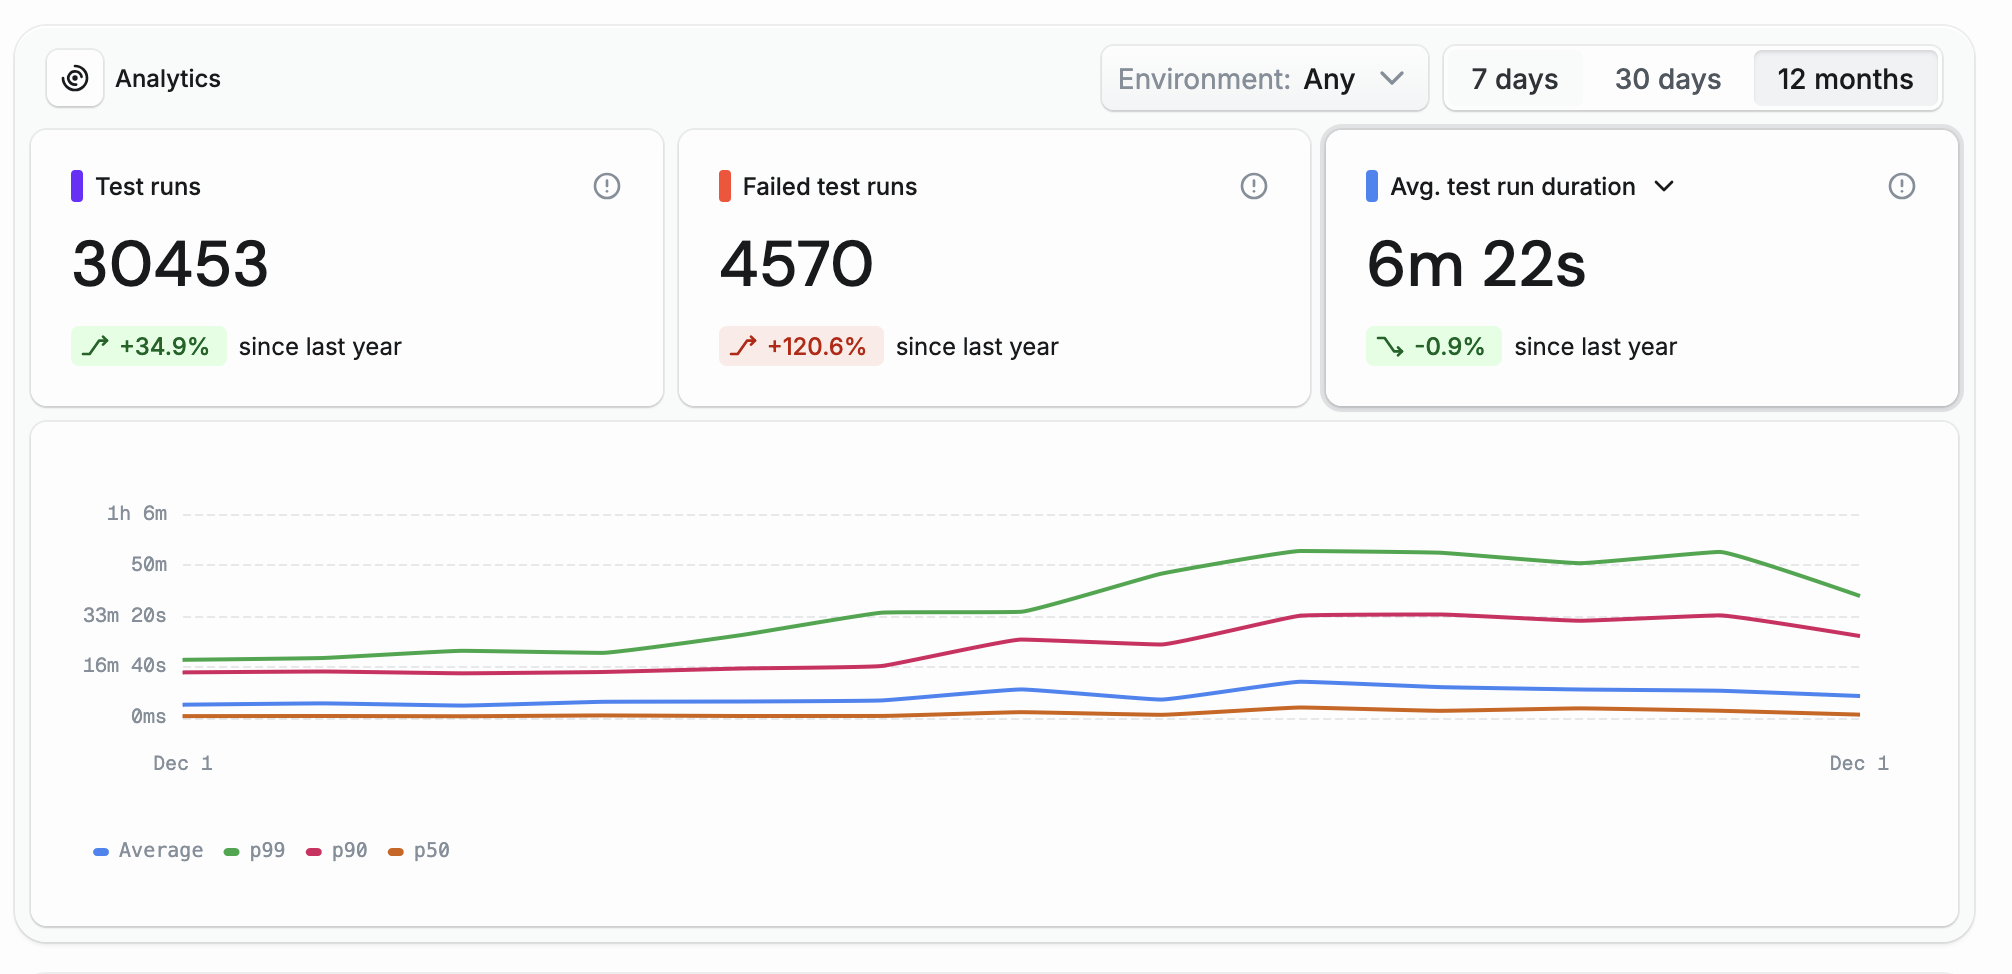Toggle the Average series in chart legend

point(148,851)
